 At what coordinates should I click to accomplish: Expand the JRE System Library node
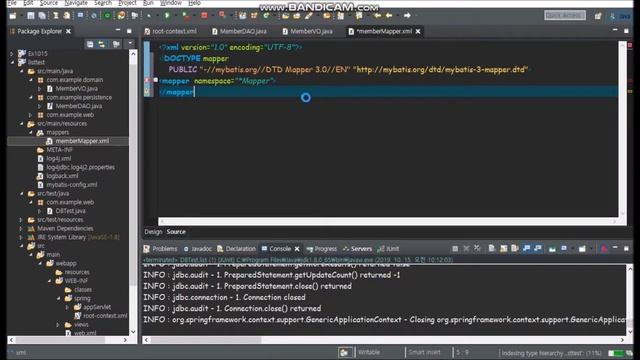21,237
